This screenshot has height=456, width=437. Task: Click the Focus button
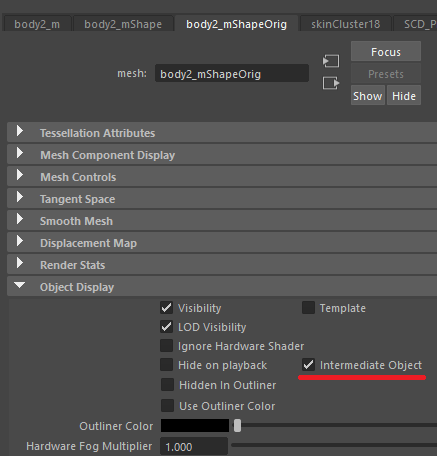tap(386, 52)
